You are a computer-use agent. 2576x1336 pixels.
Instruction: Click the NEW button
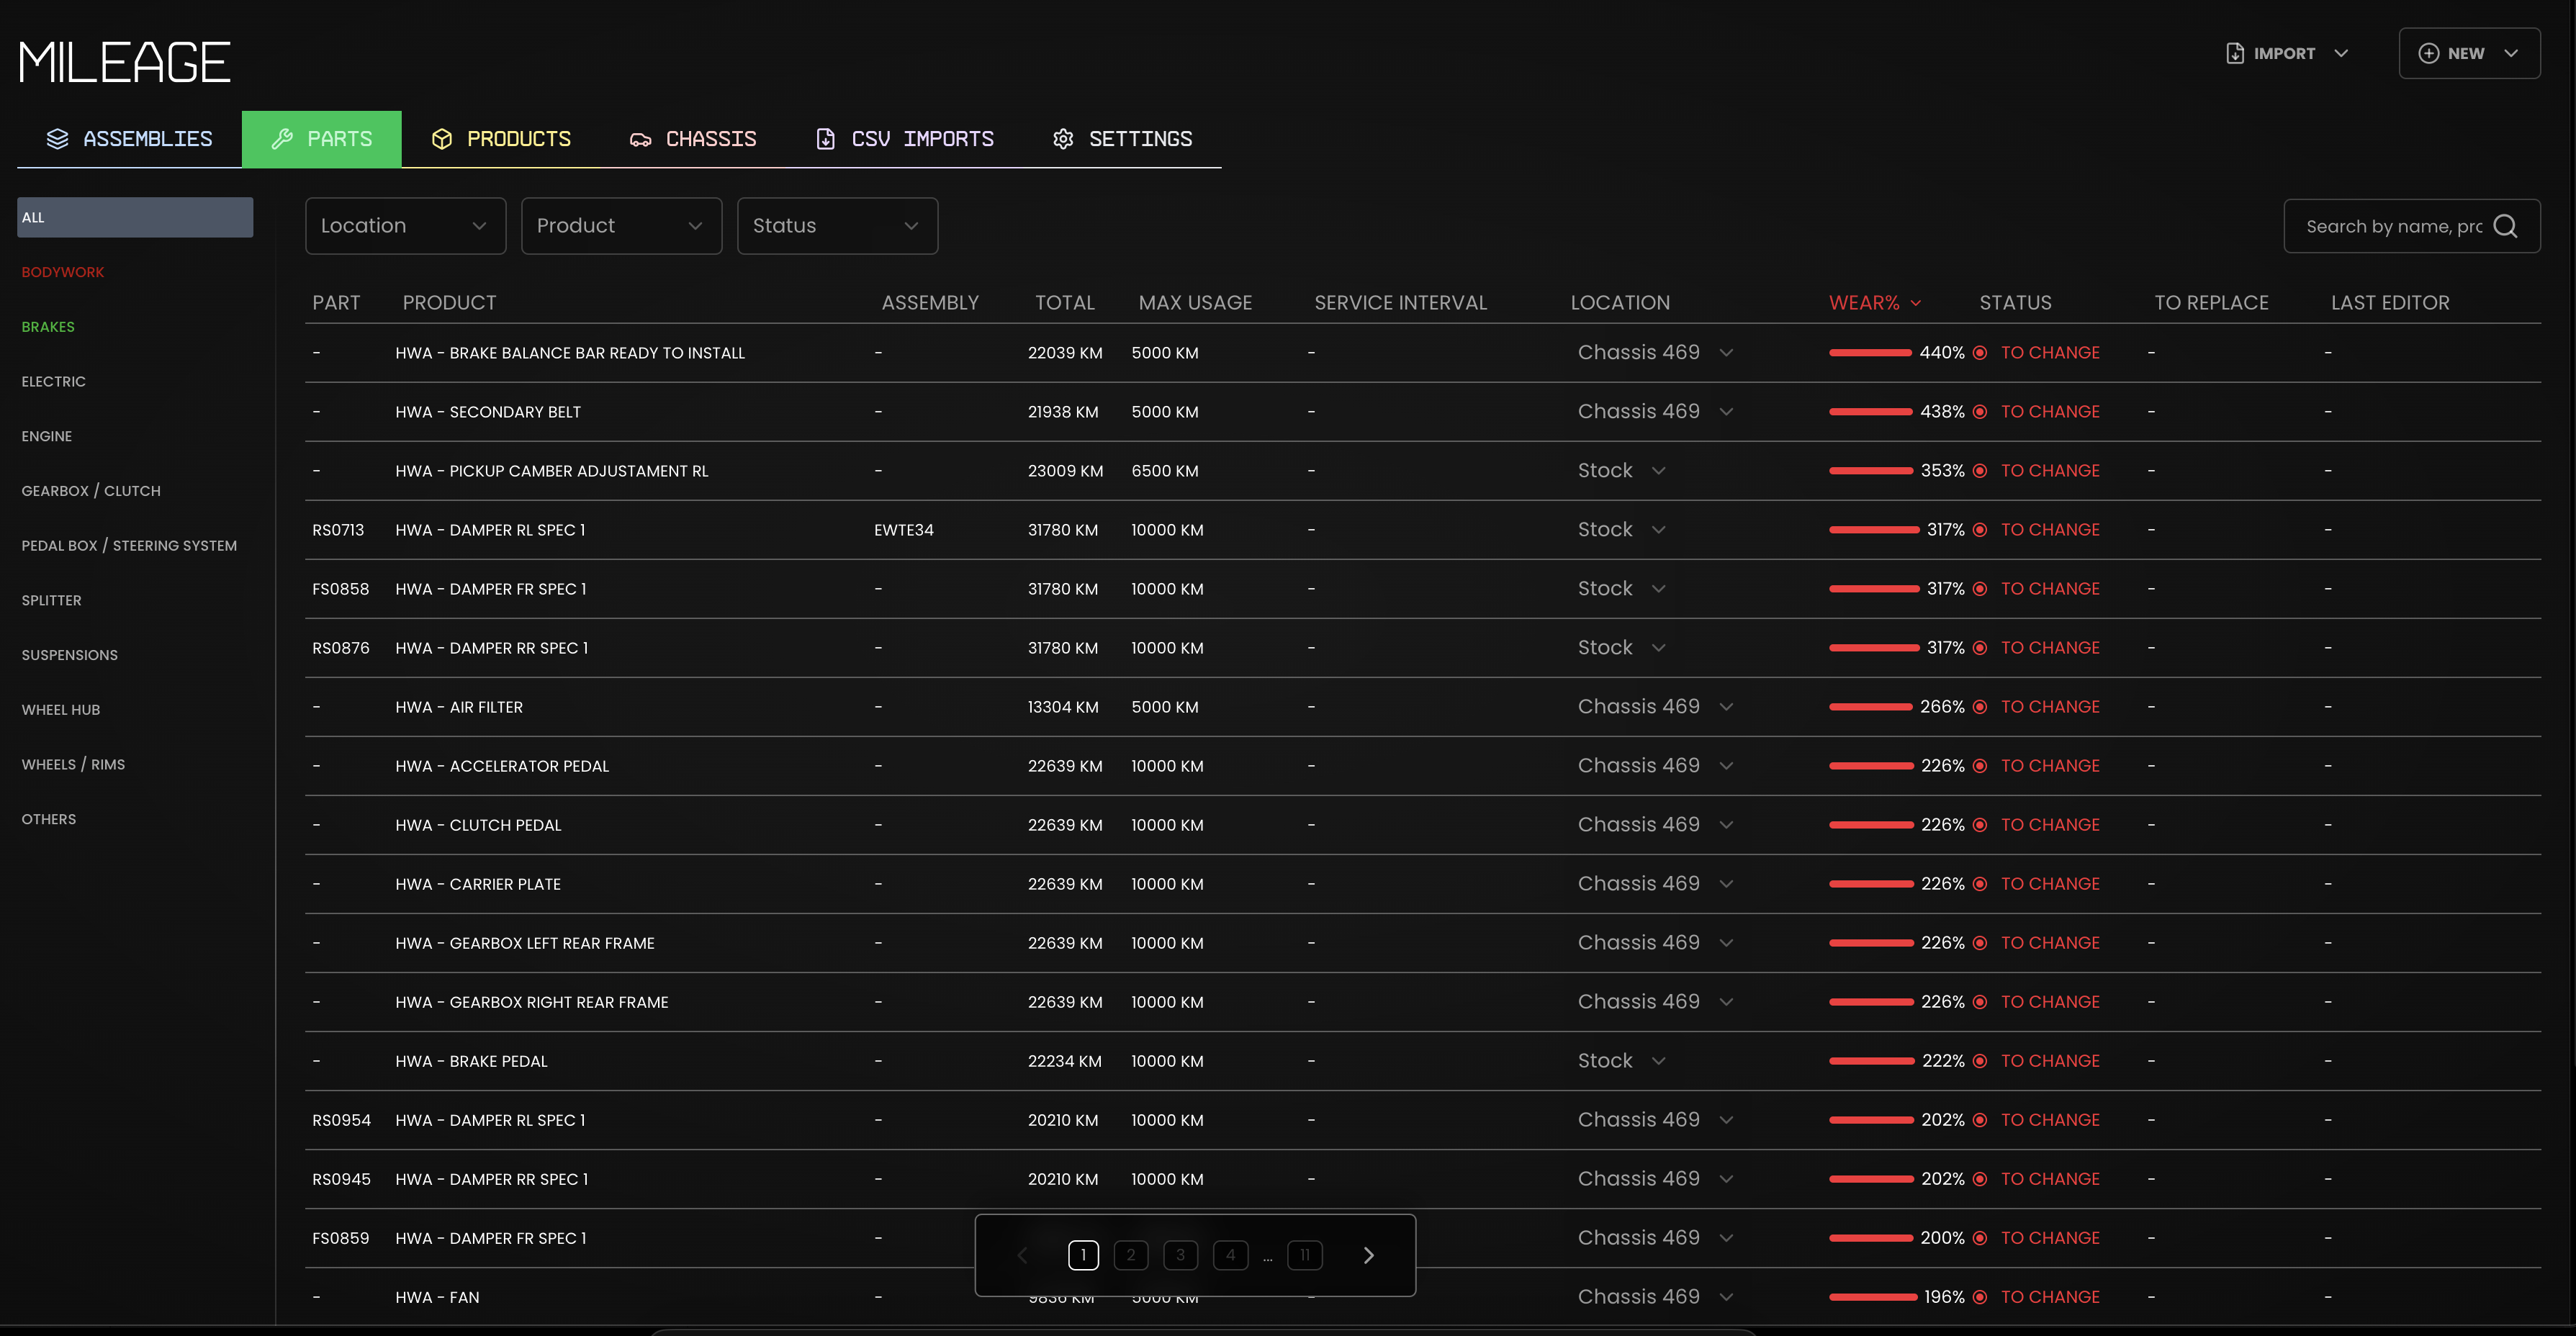(2468, 53)
